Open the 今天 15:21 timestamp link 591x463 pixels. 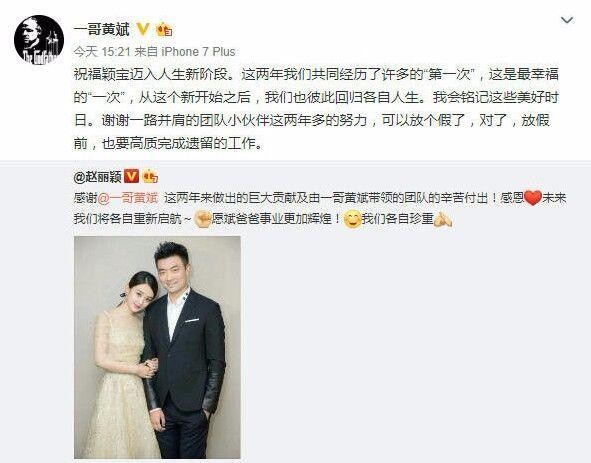(x=101, y=51)
